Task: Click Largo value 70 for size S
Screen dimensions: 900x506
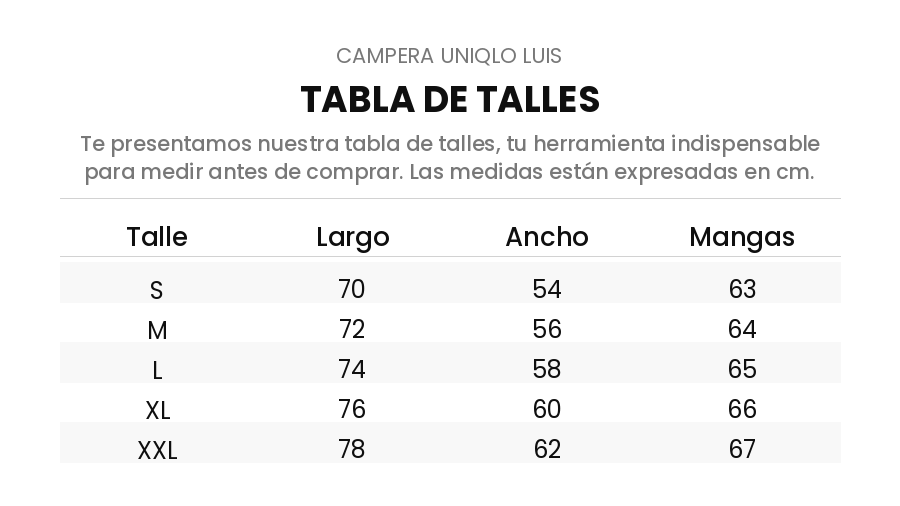Action: click(351, 289)
